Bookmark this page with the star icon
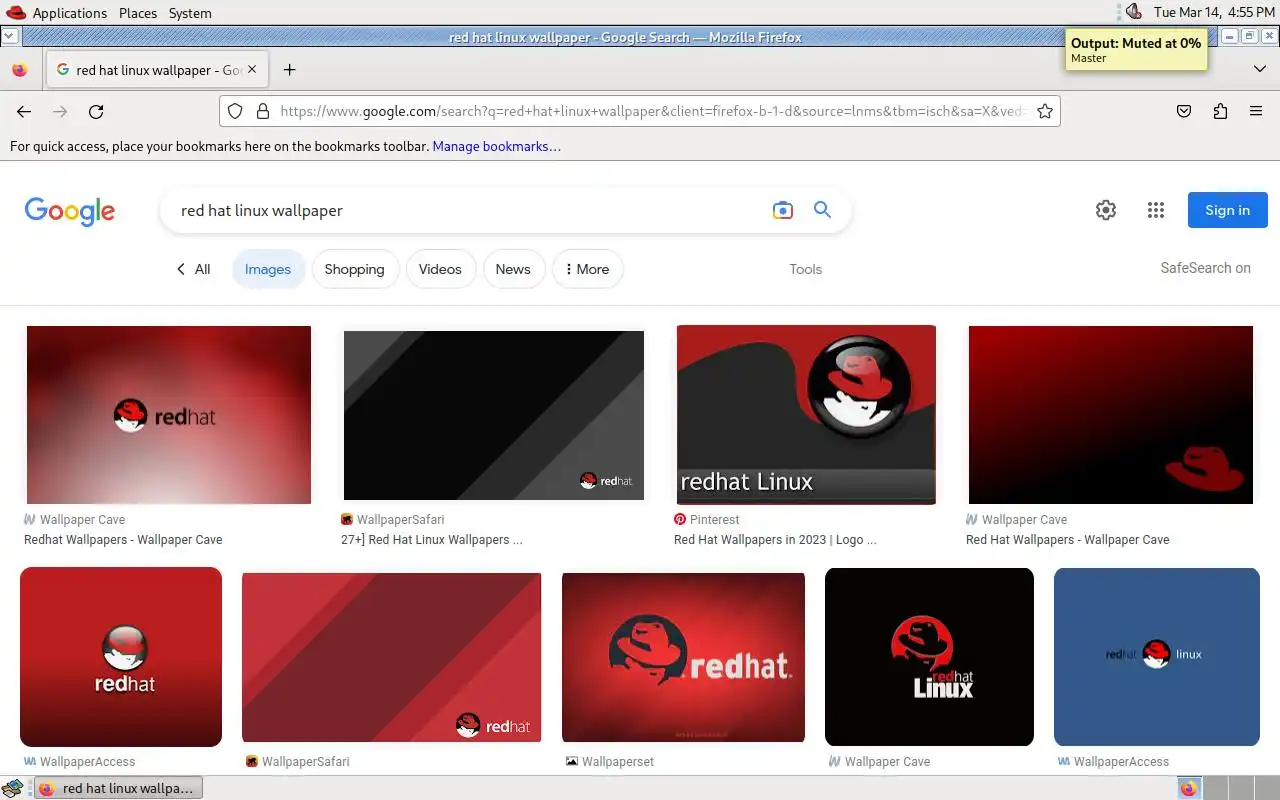Image resolution: width=1280 pixels, height=800 pixels. pyautogui.click(x=1045, y=112)
